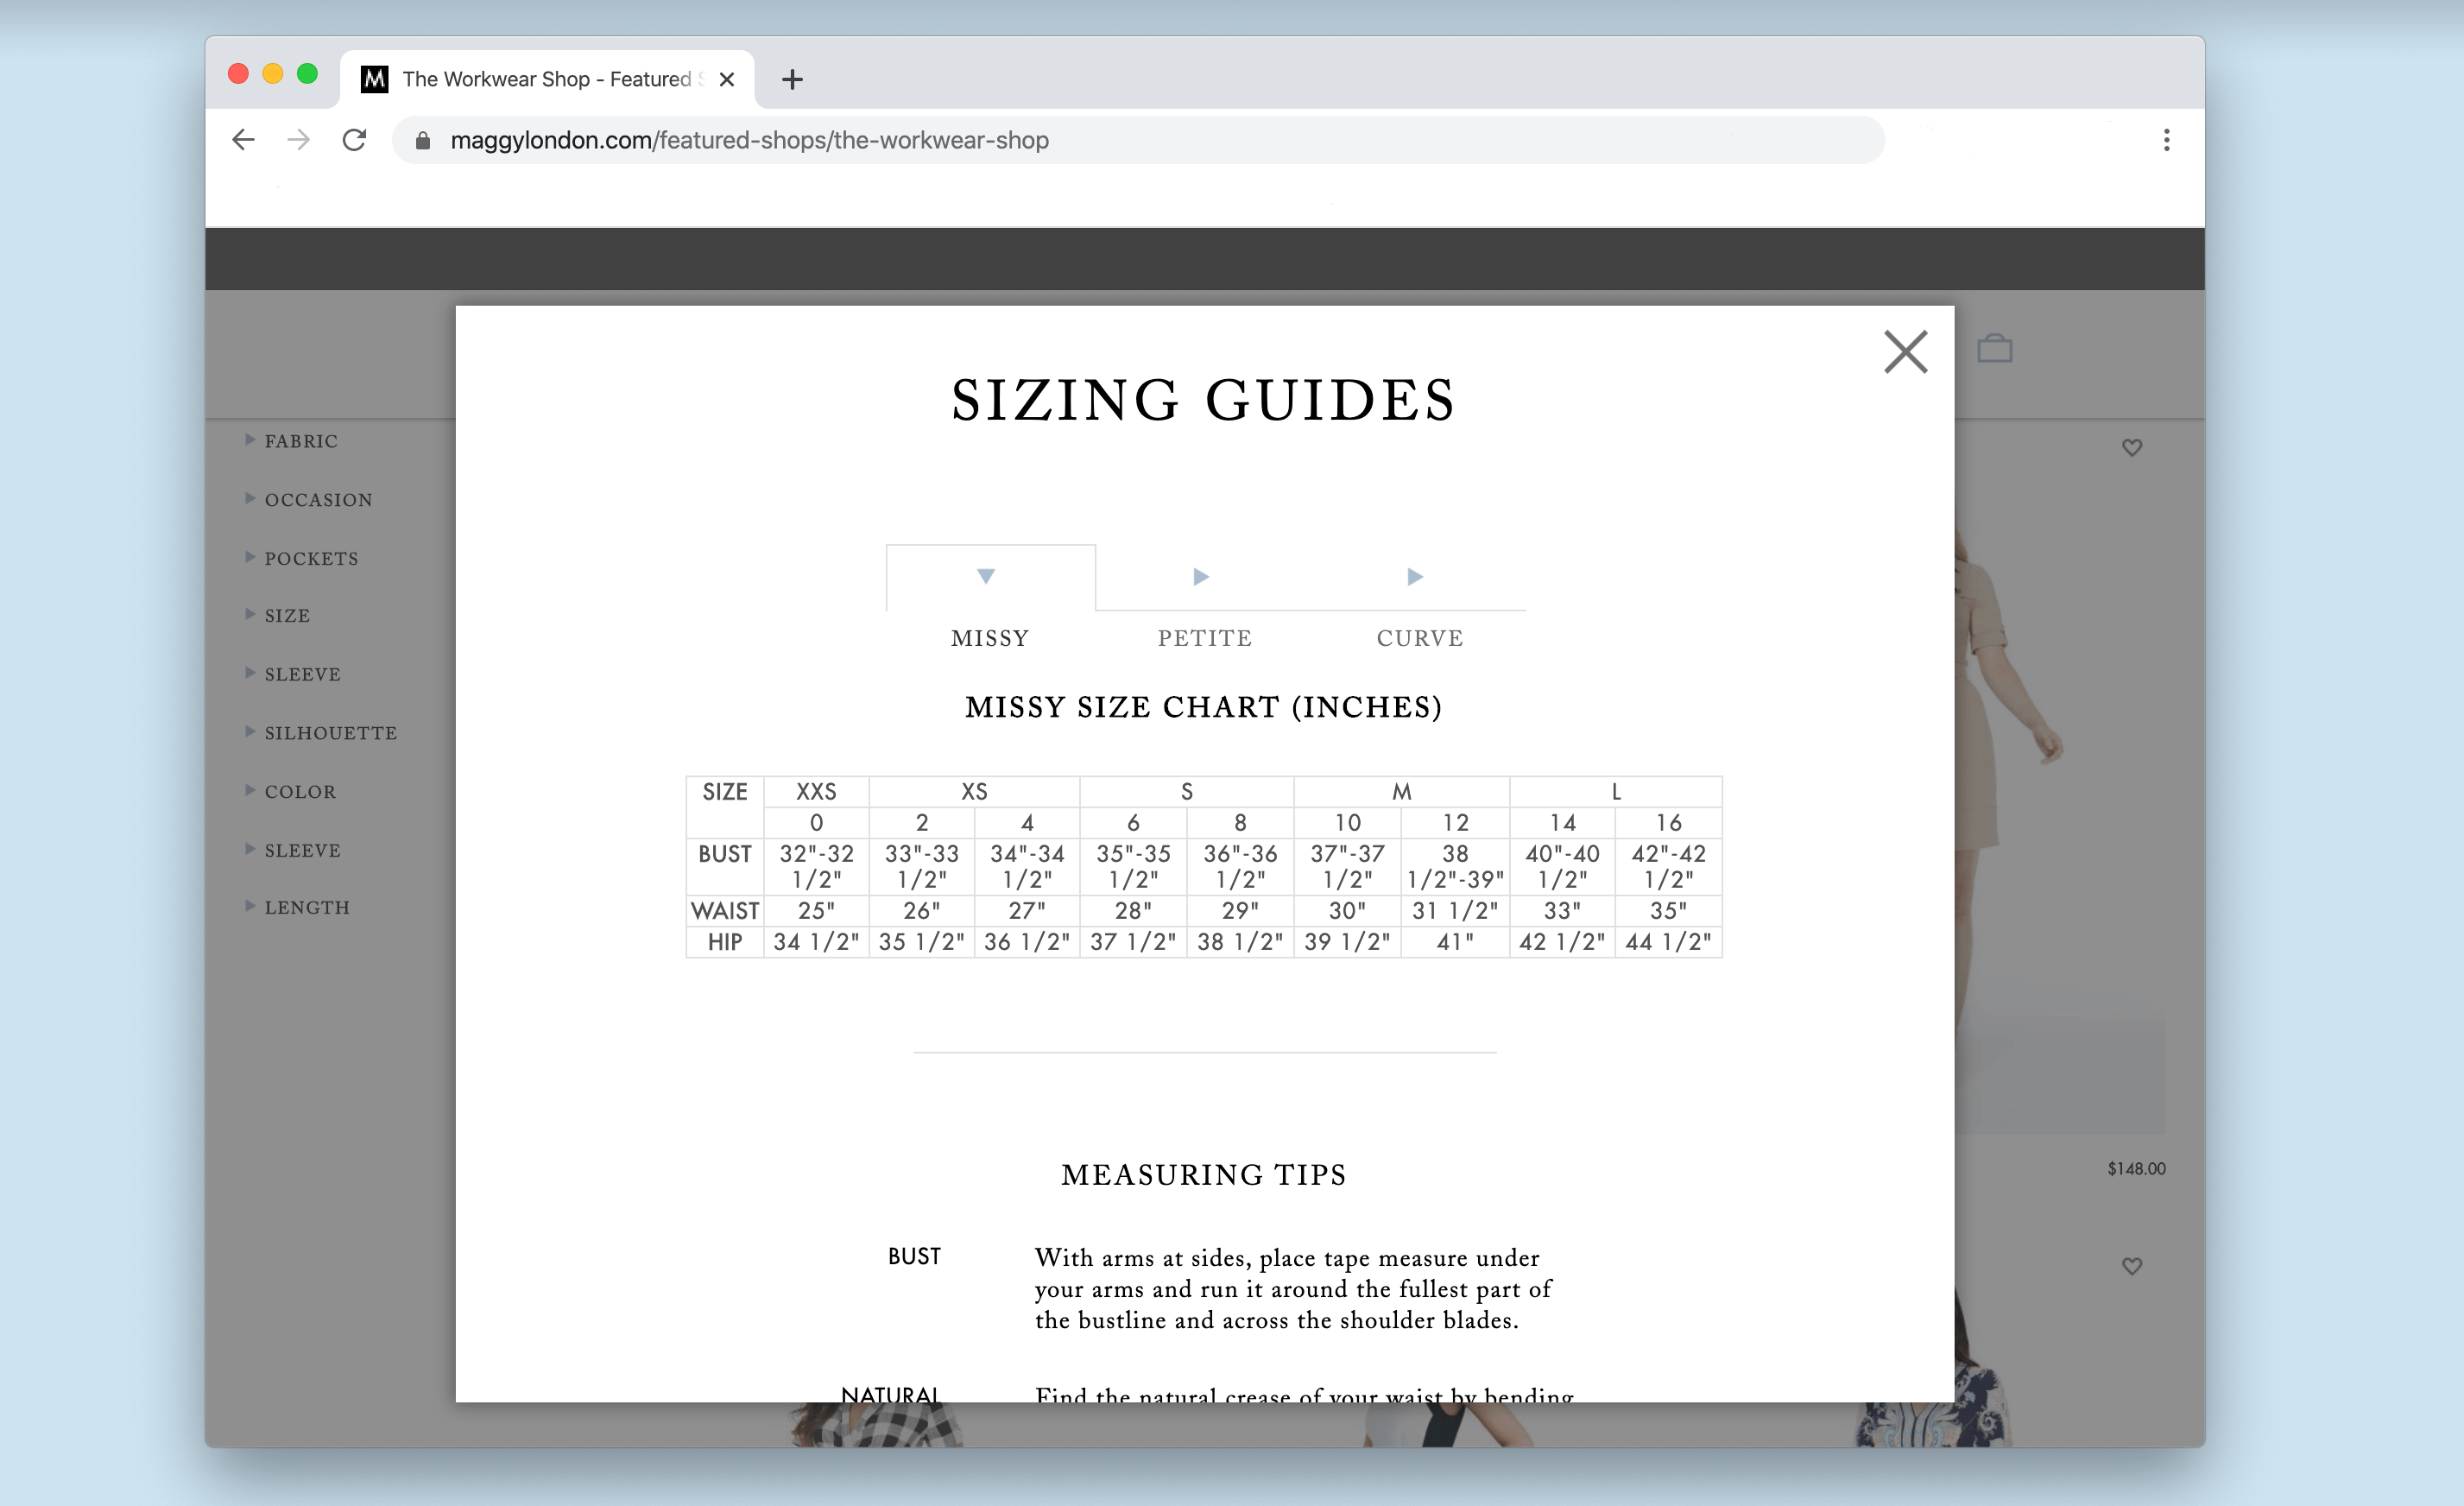This screenshot has width=2464, height=1506.
Task: Click the hip value 34 1/2" cell
Action: click(x=816, y=942)
